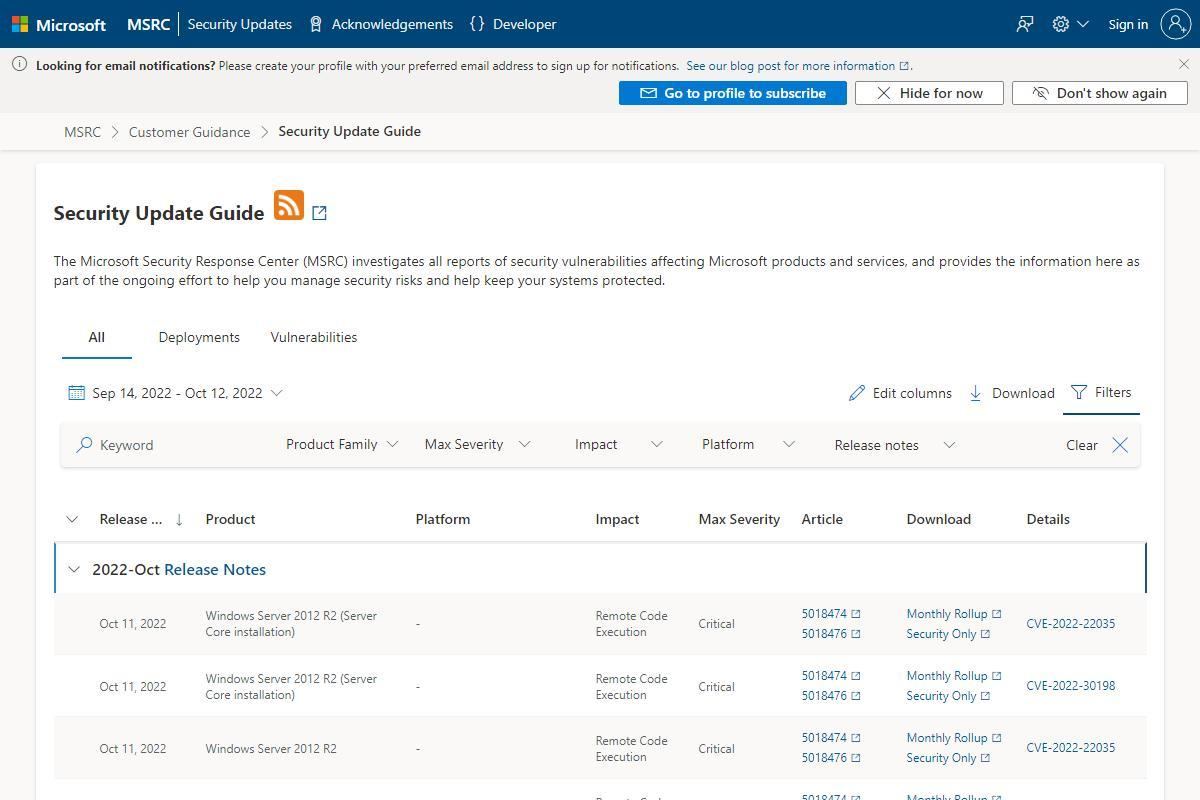This screenshot has height=800, width=1200.
Task: Click the Don't show again button
Action: [1100, 93]
